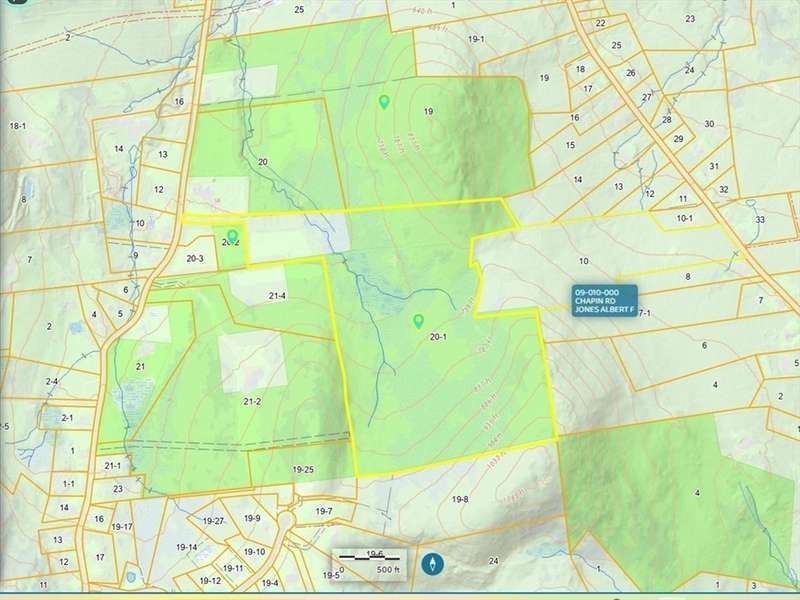This screenshot has width=800, height=600.
Task: Click the parcel 18-1 label
Action: [17, 126]
